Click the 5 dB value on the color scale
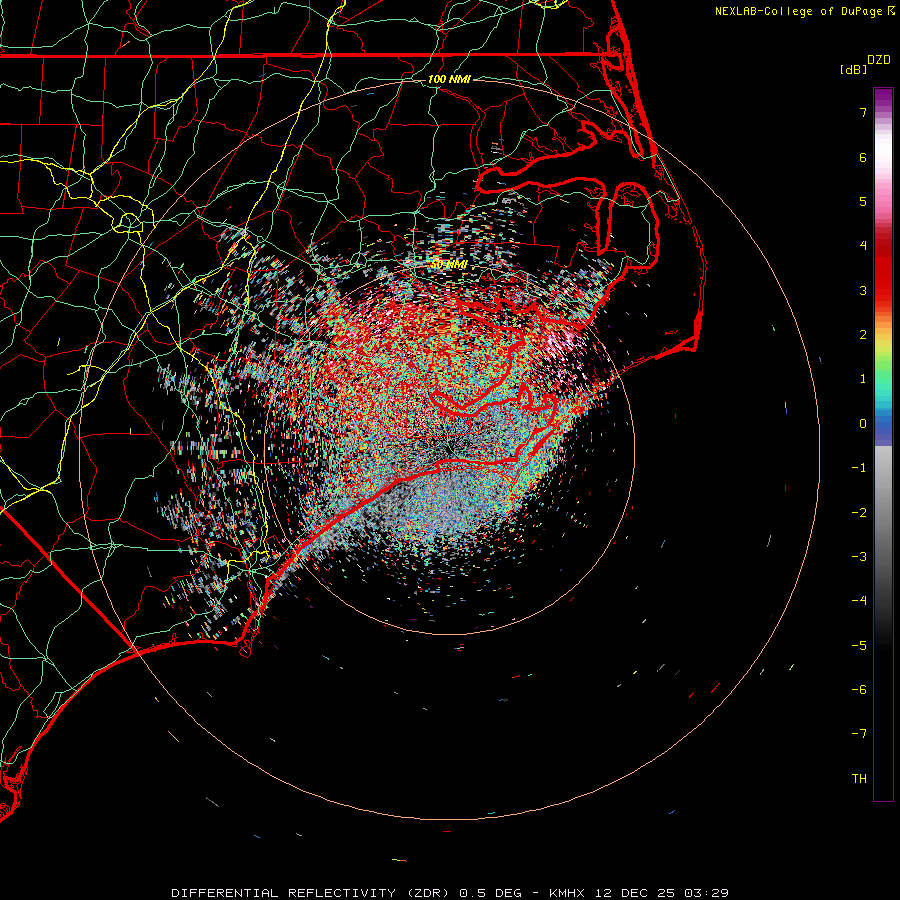Screen dimensions: 900x900 pyautogui.click(x=863, y=201)
